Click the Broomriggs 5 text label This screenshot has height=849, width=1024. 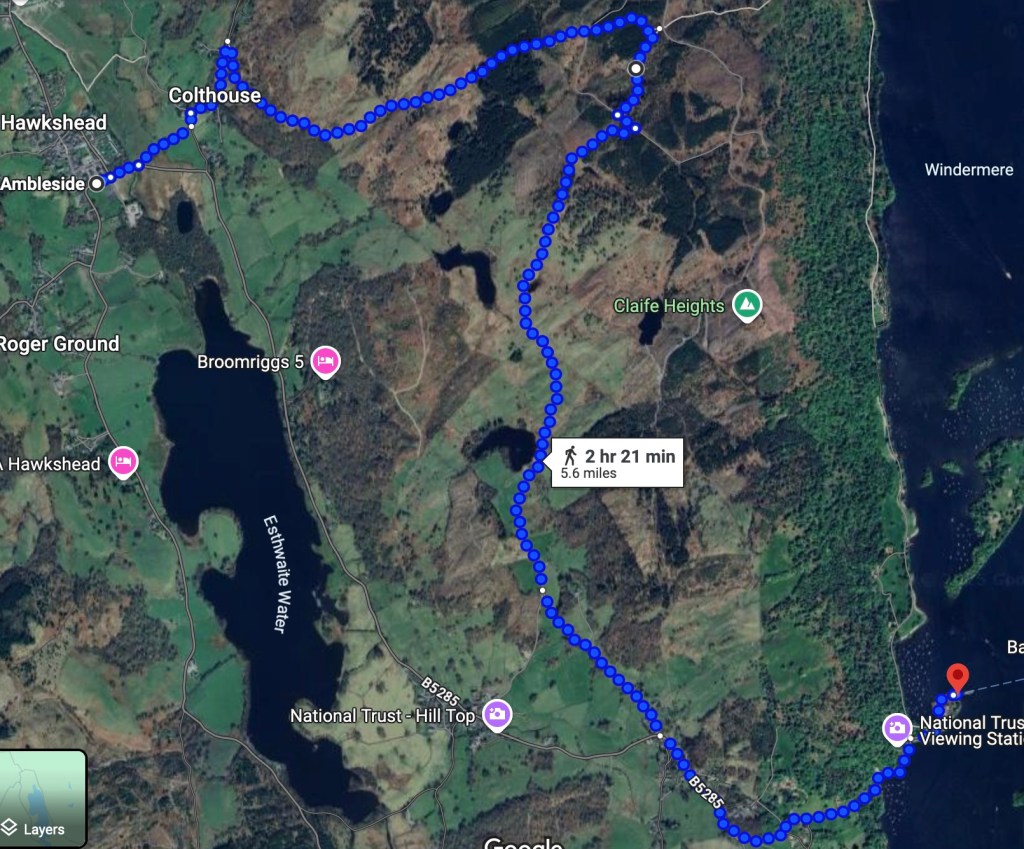(250, 362)
